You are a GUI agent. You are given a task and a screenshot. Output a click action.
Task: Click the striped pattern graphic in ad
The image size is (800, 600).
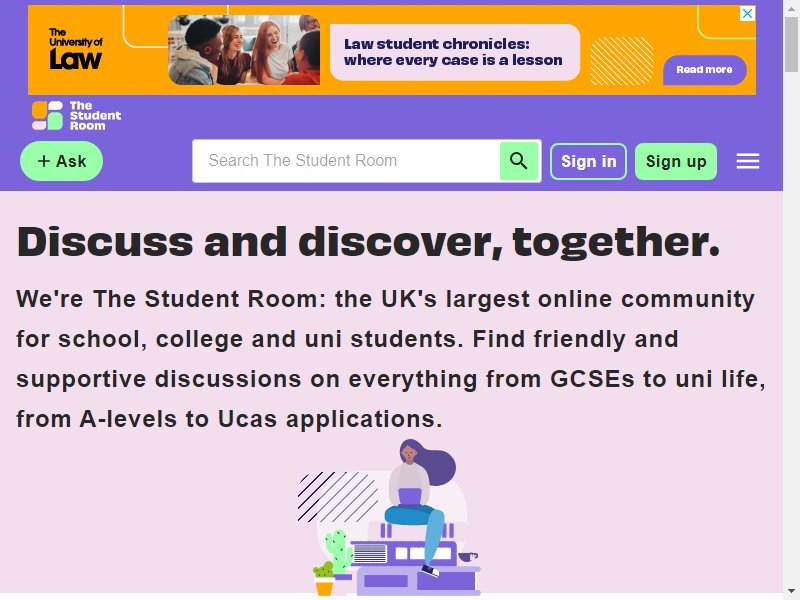coord(622,61)
